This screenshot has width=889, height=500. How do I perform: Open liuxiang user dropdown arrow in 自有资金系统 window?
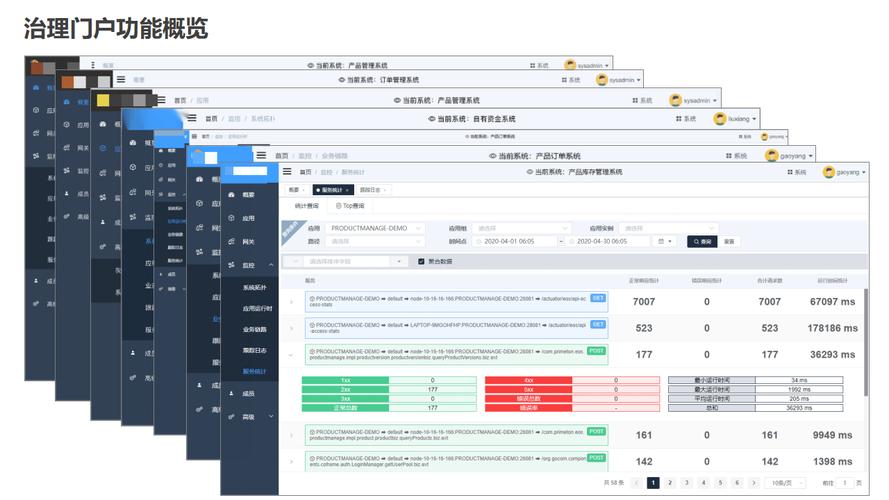point(754,119)
